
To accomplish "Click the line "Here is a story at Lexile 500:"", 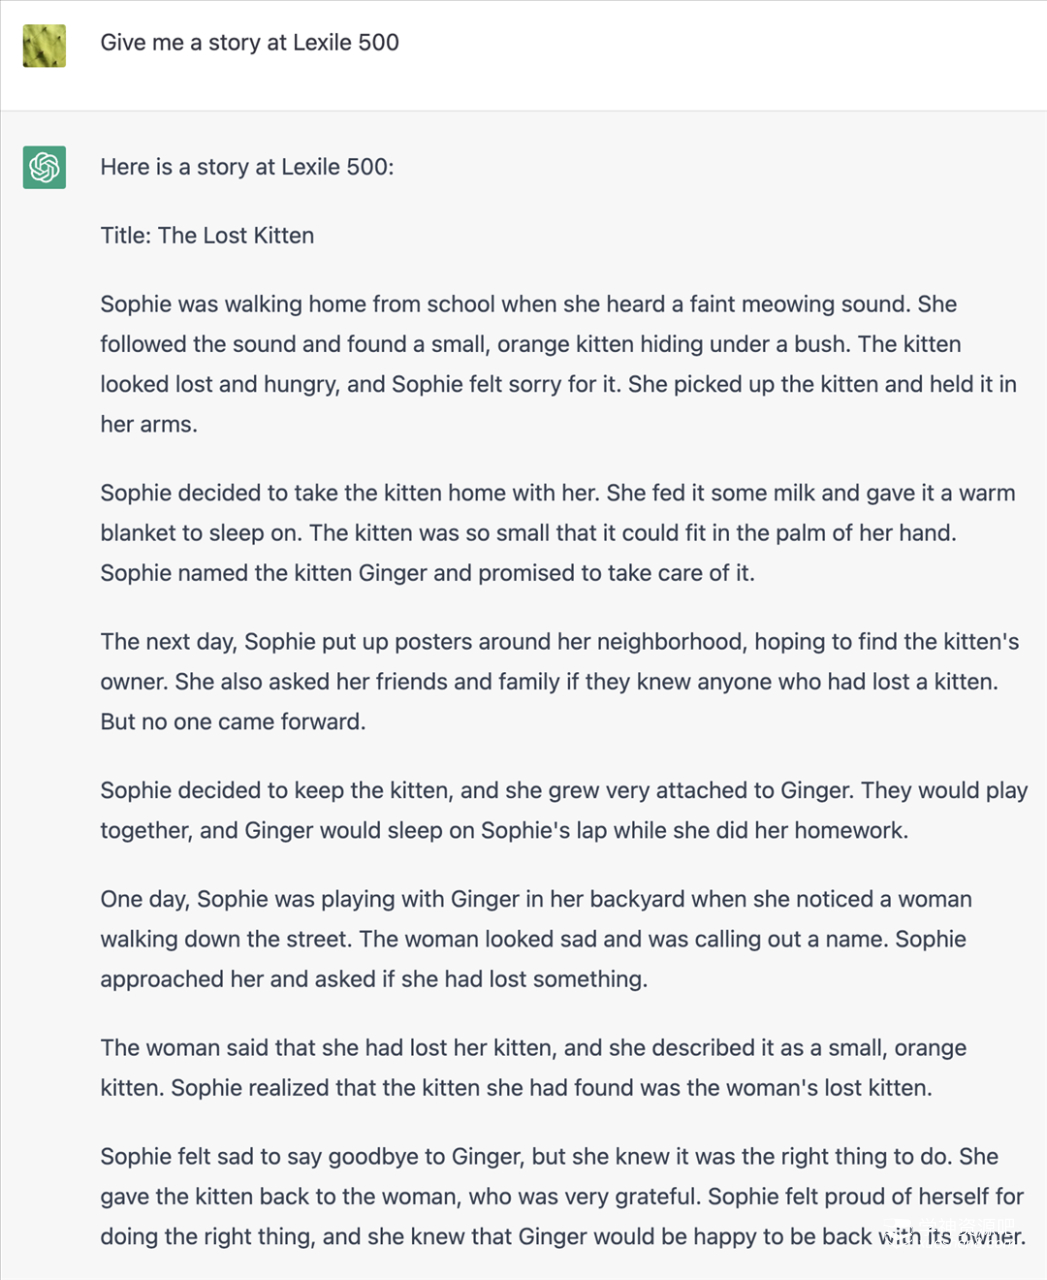I will 247,167.
